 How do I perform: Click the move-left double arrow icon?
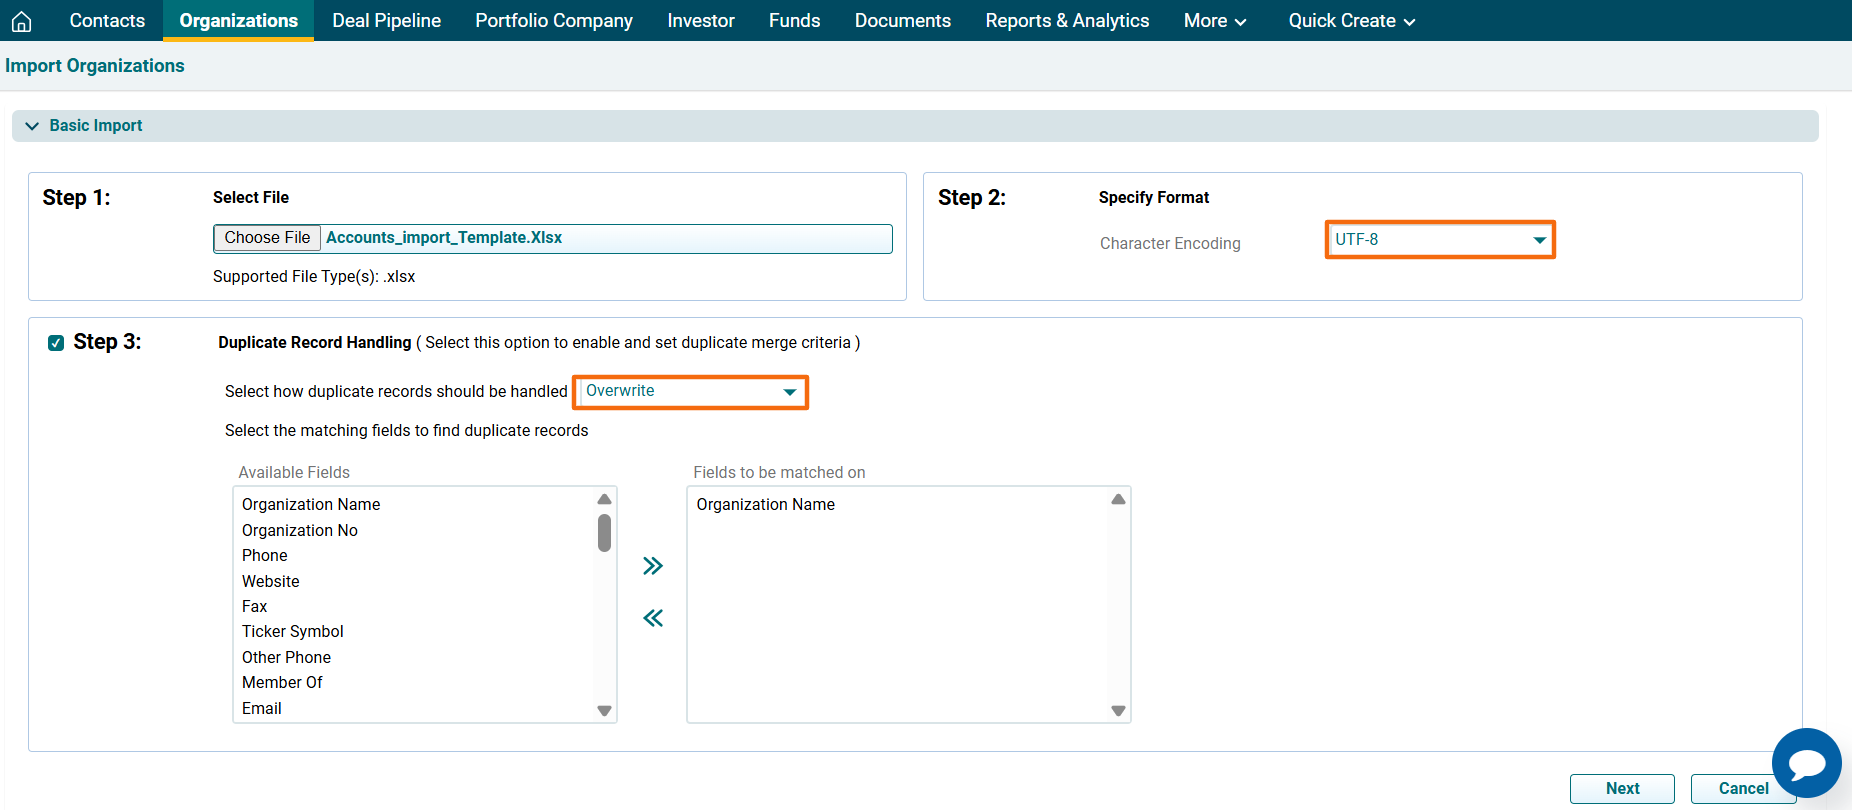pos(653,618)
